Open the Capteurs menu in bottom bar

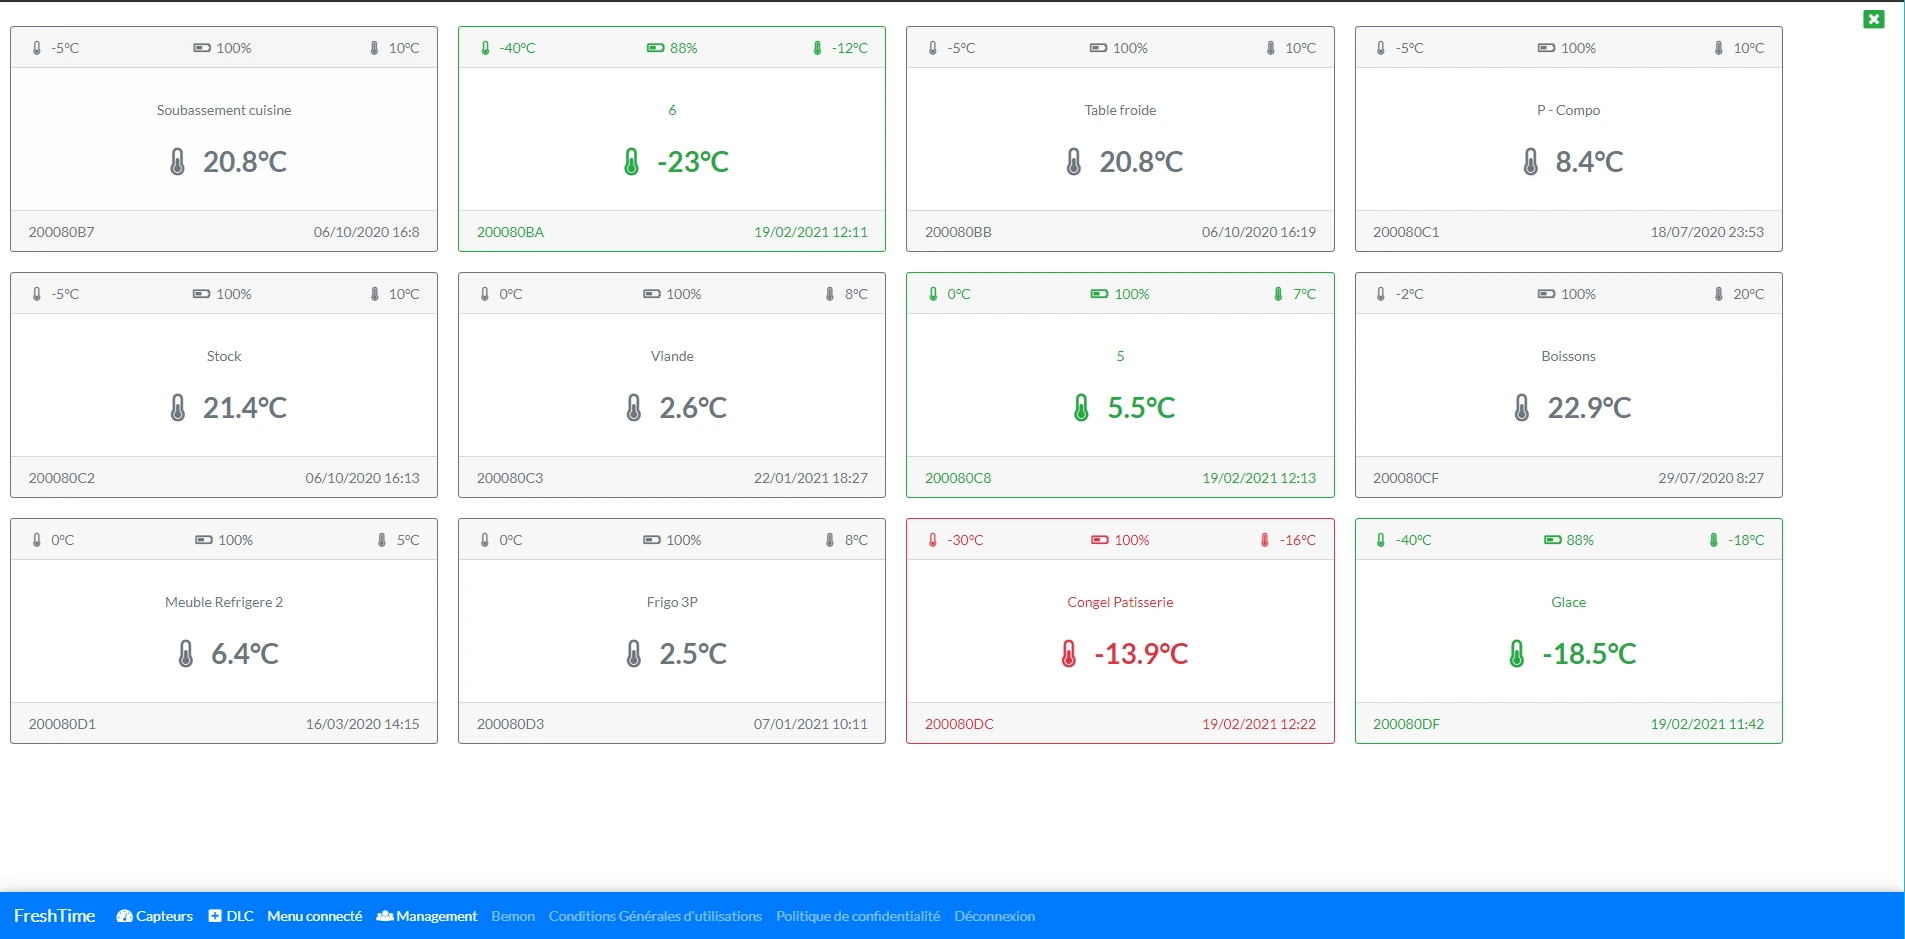pyautogui.click(x=155, y=916)
